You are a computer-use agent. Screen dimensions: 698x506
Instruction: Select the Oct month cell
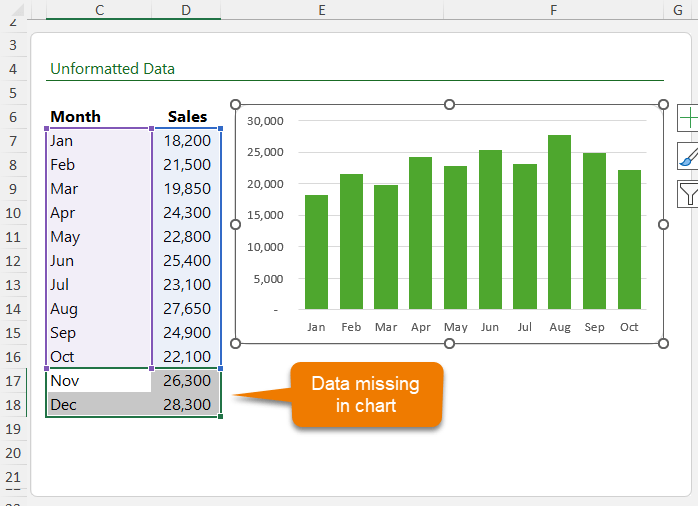click(x=99, y=357)
